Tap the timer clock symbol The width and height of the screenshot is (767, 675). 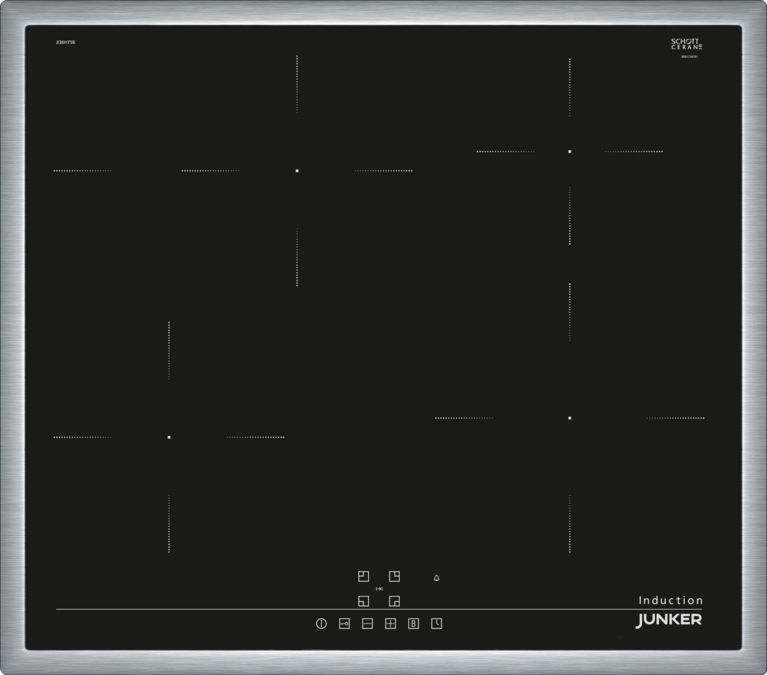437,624
